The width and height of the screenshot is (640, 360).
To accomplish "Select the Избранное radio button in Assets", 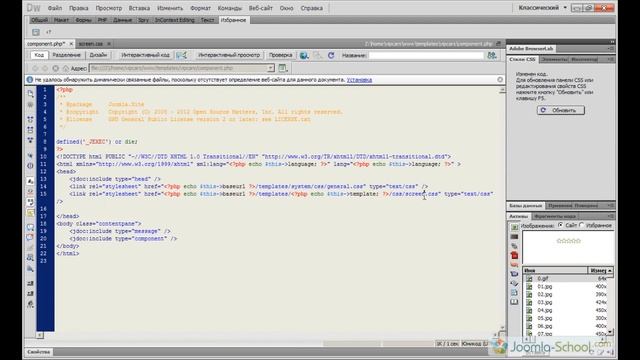I will pyautogui.click(x=582, y=225).
